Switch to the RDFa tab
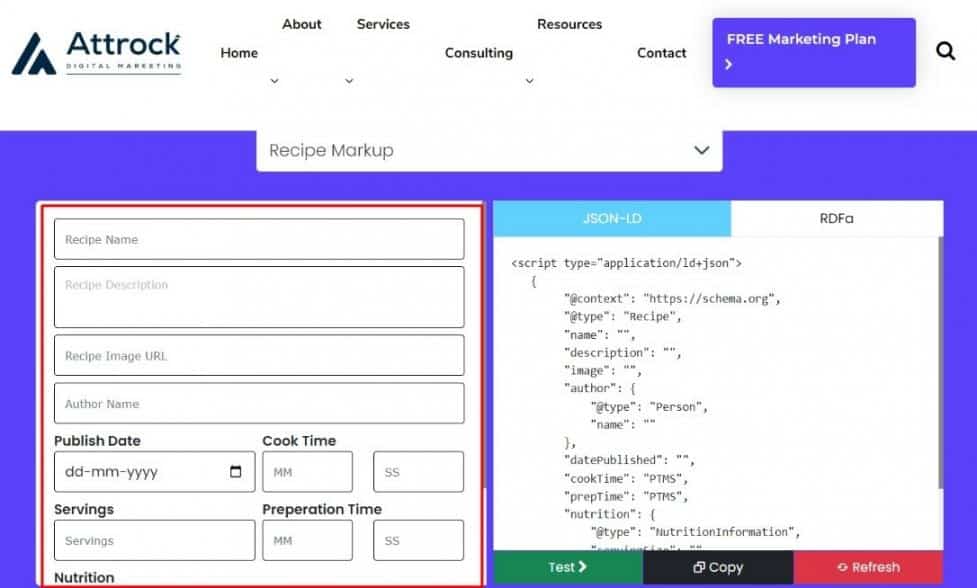The width and height of the screenshot is (977, 588). [x=836, y=218]
